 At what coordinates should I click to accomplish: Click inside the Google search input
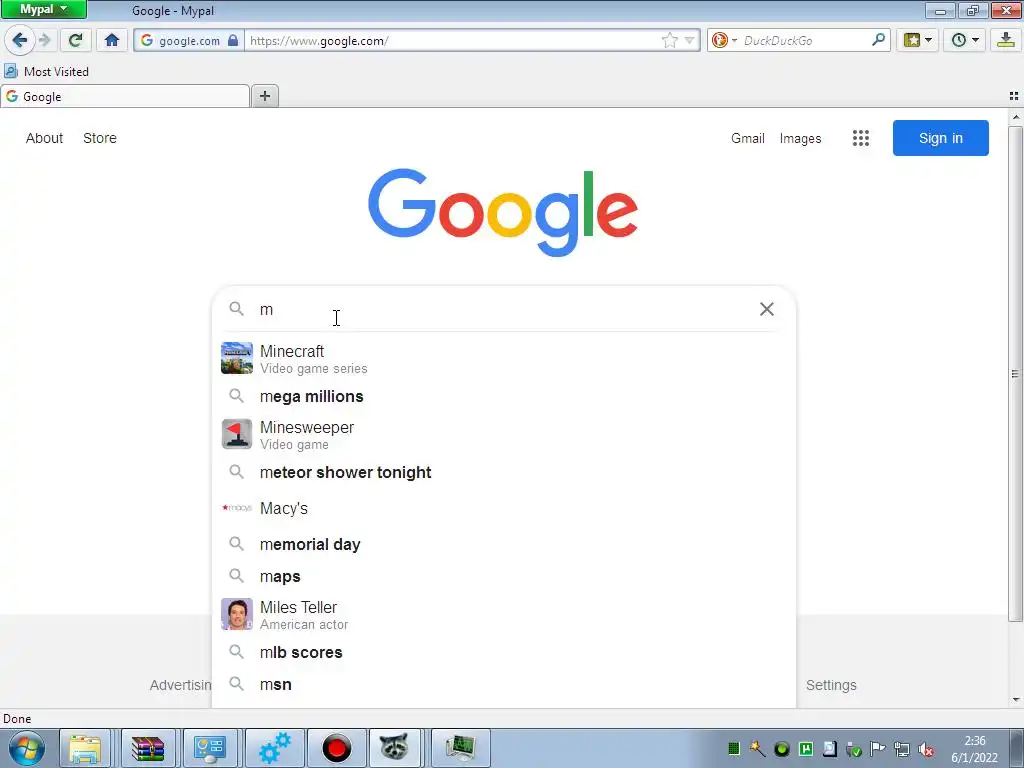point(503,309)
